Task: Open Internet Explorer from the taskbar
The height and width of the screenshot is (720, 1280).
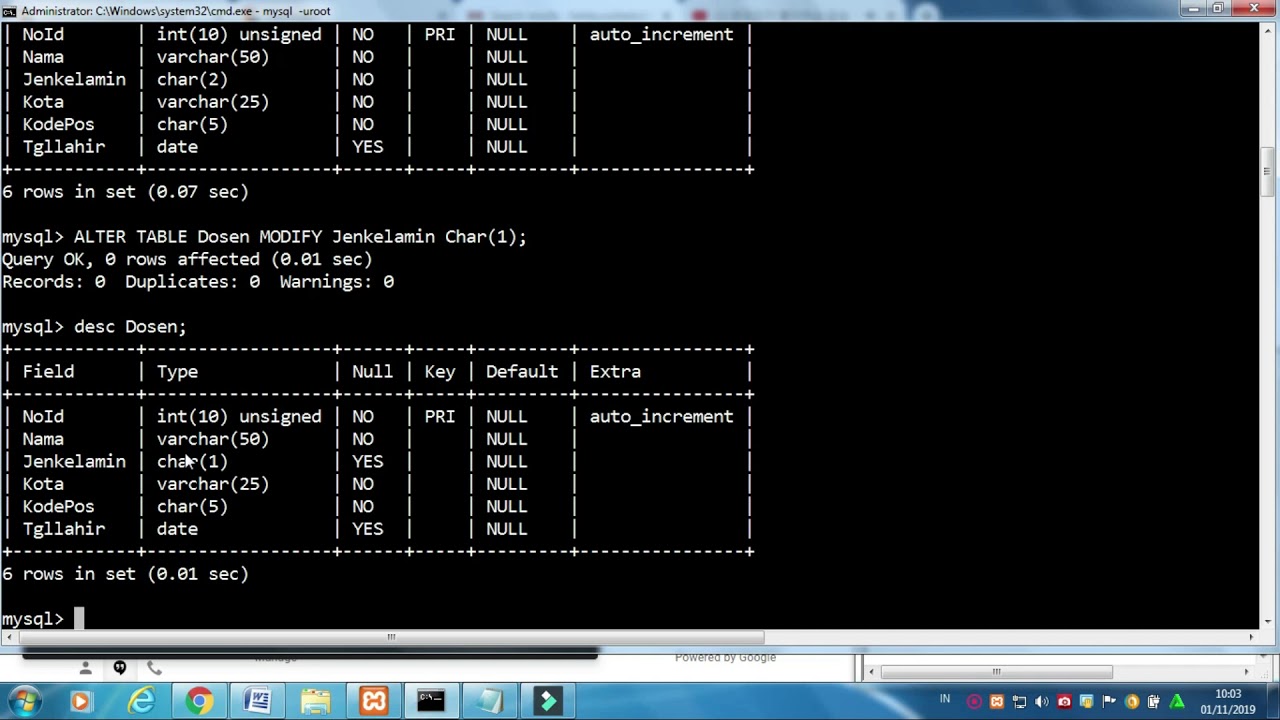Action: point(140,701)
